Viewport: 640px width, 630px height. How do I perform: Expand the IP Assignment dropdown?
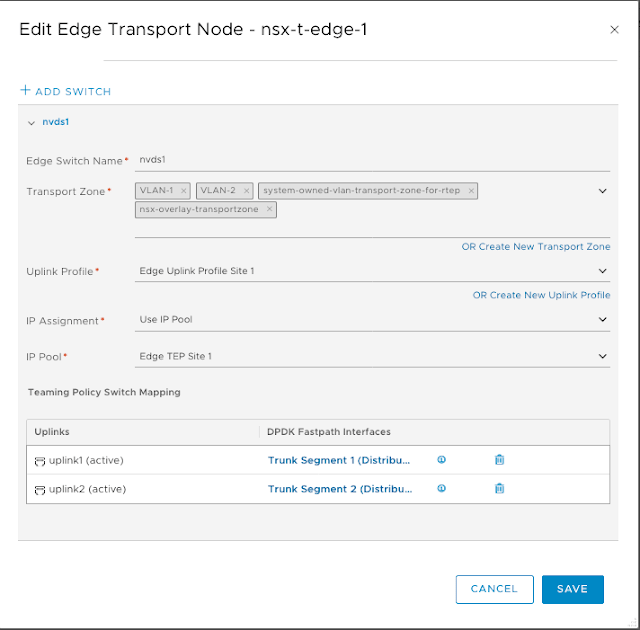[x=603, y=320]
